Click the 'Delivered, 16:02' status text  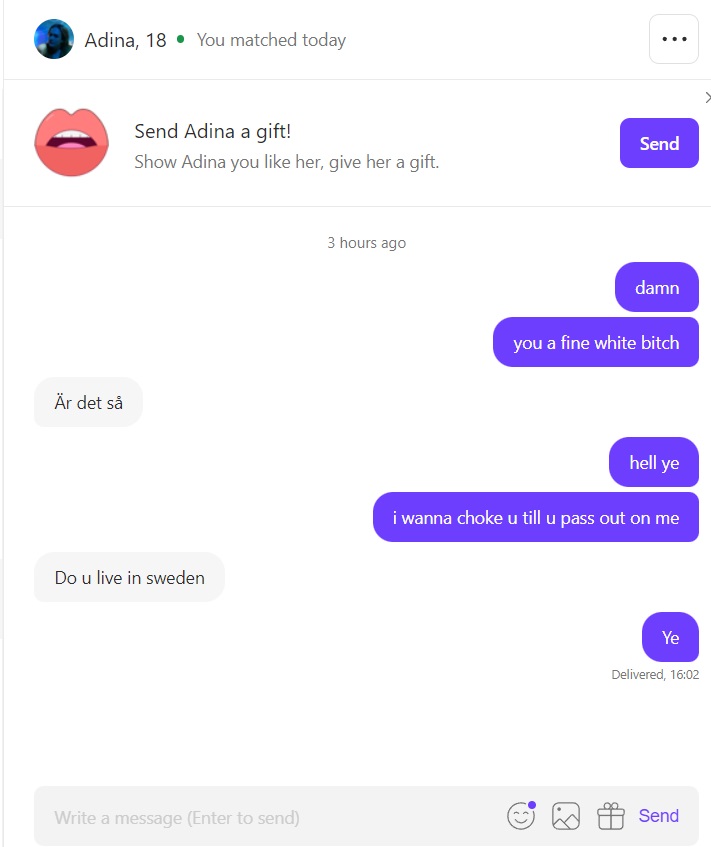click(655, 675)
